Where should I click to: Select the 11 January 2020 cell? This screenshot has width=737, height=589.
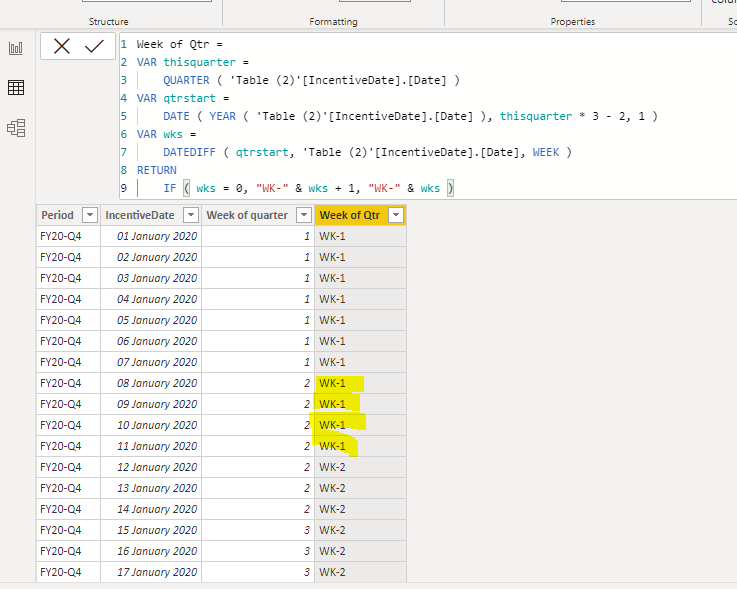[151, 446]
